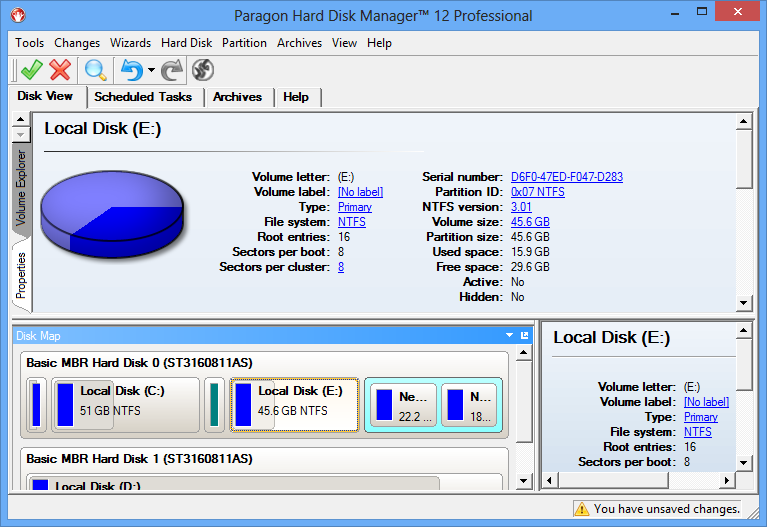Image resolution: width=767 pixels, height=527 pixels.
Task: Collapse the properties panel with the up arrow
Action: (20, 122)
